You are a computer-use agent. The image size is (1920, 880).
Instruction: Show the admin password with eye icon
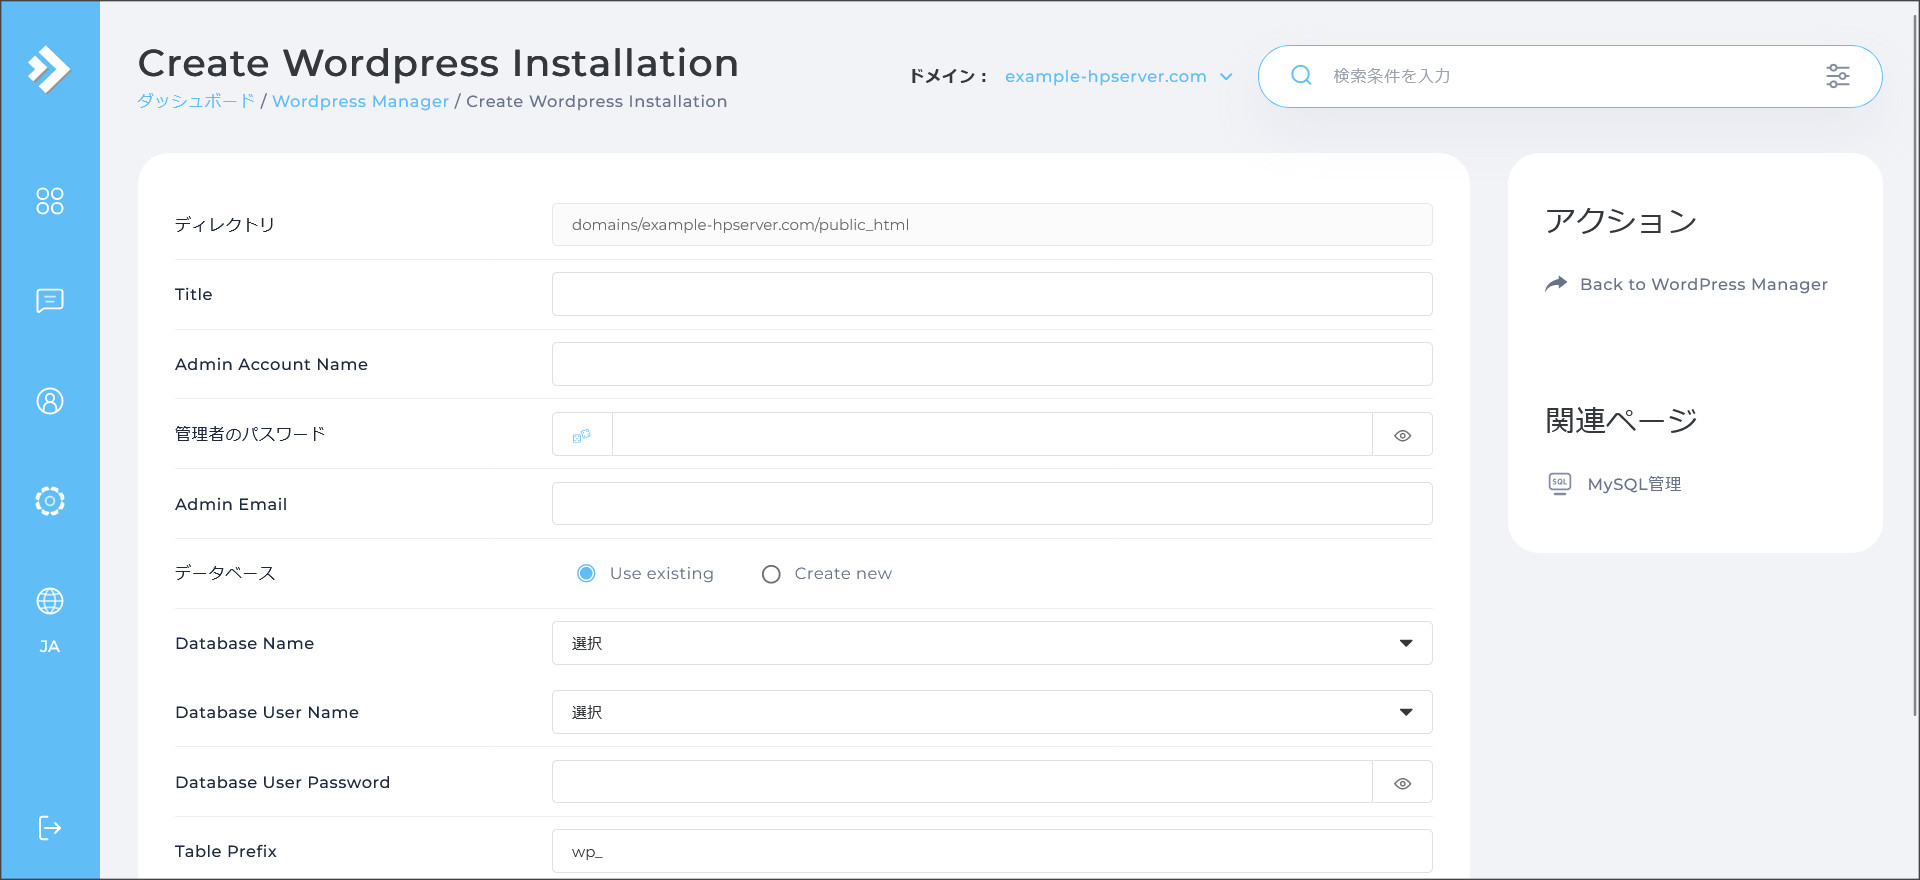(1402, 435)
